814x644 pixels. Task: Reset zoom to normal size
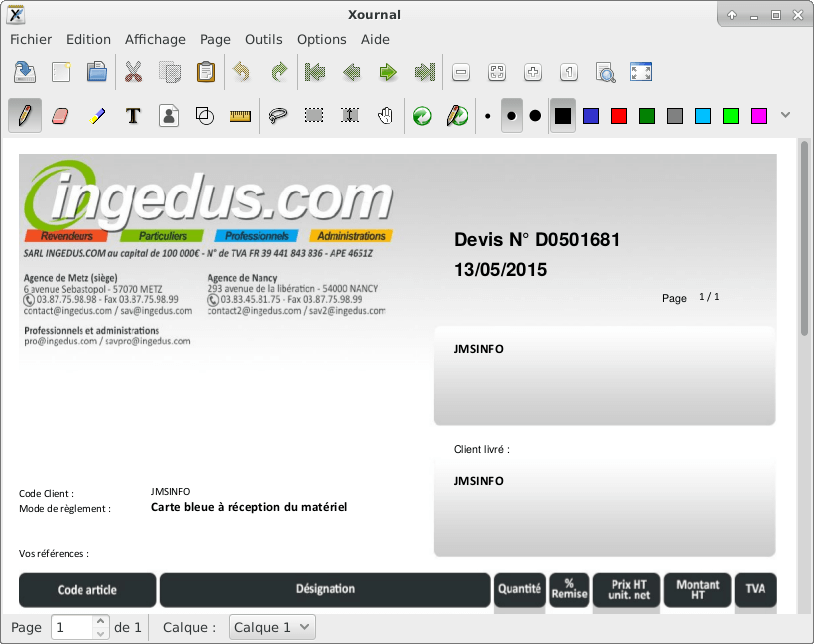(569, 72)
